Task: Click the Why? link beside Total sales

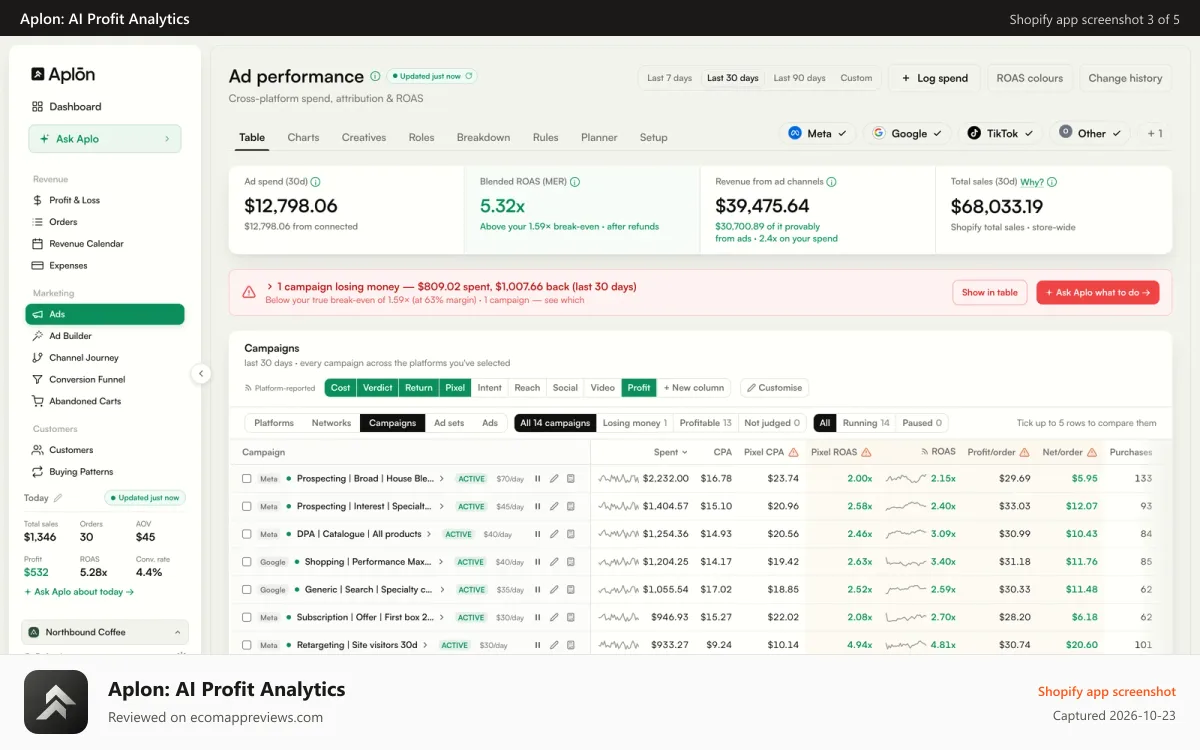Action: (1032, 182)
